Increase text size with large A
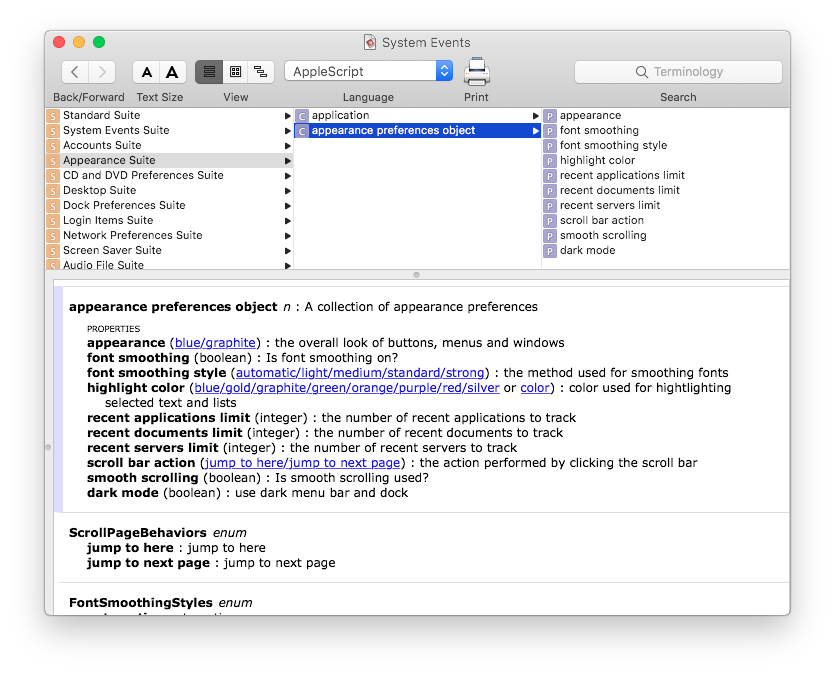 coord(172,72)
